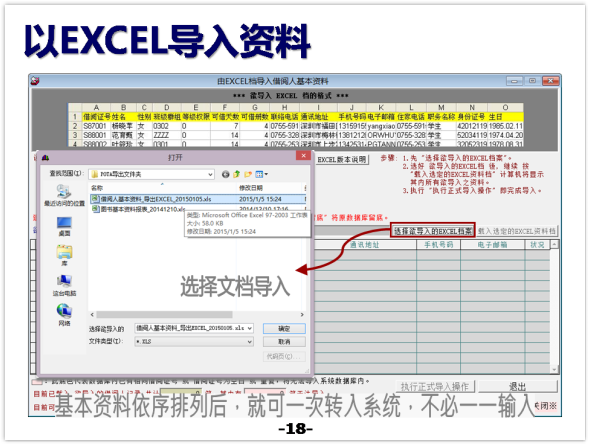Click the 代码页(C)... button
Screen dimensions: 590x445
pyautogui.click(x=284, y=356)
